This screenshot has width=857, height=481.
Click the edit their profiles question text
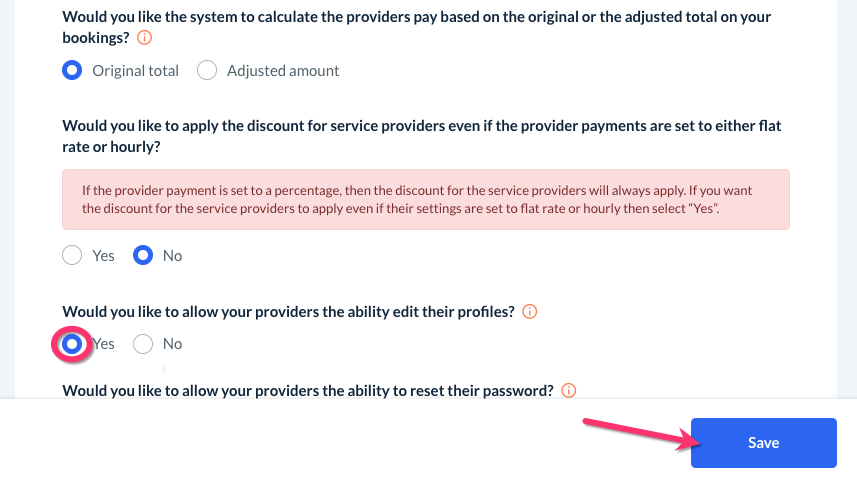288,312
